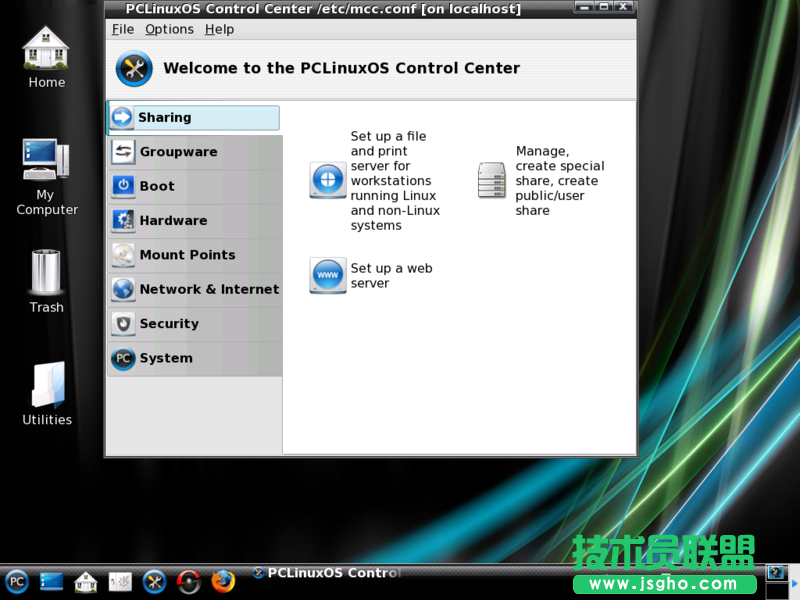The width and height of the screenshot is (800, 600).
Task: Launch Firefox from the taskbar
Action: click(x=223, y=581)
